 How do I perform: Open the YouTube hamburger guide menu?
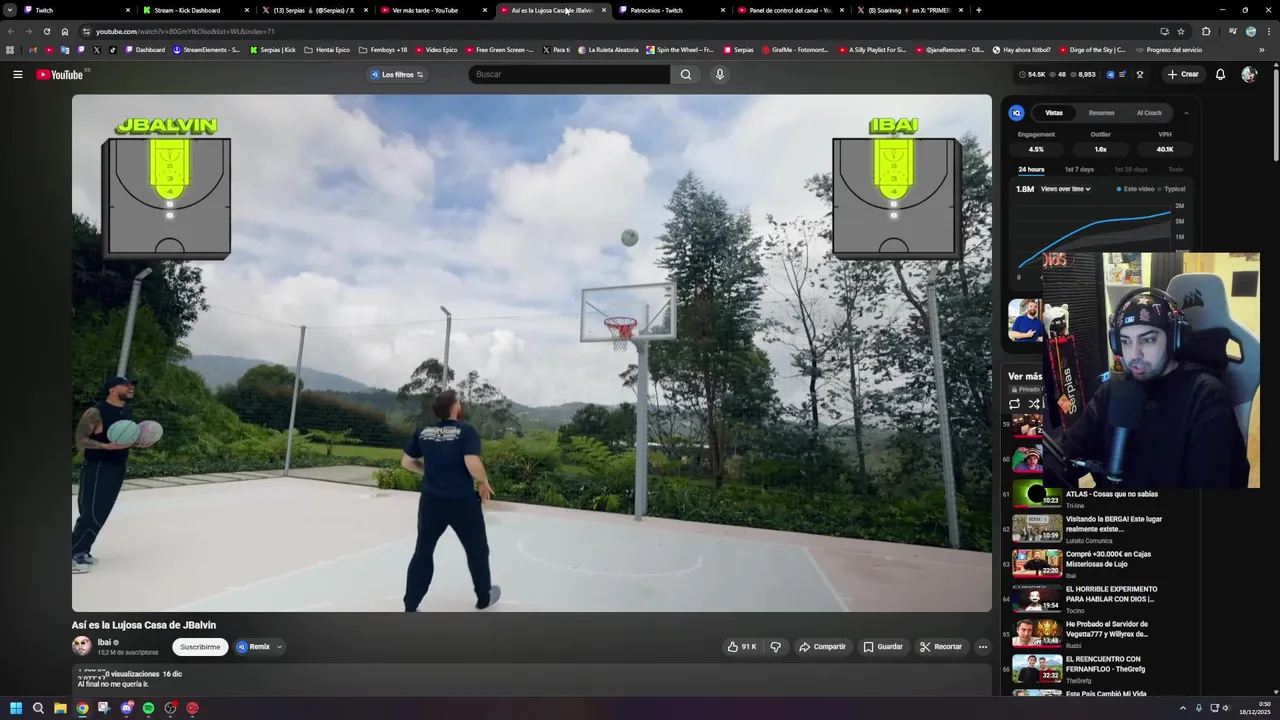click(17, 74)
